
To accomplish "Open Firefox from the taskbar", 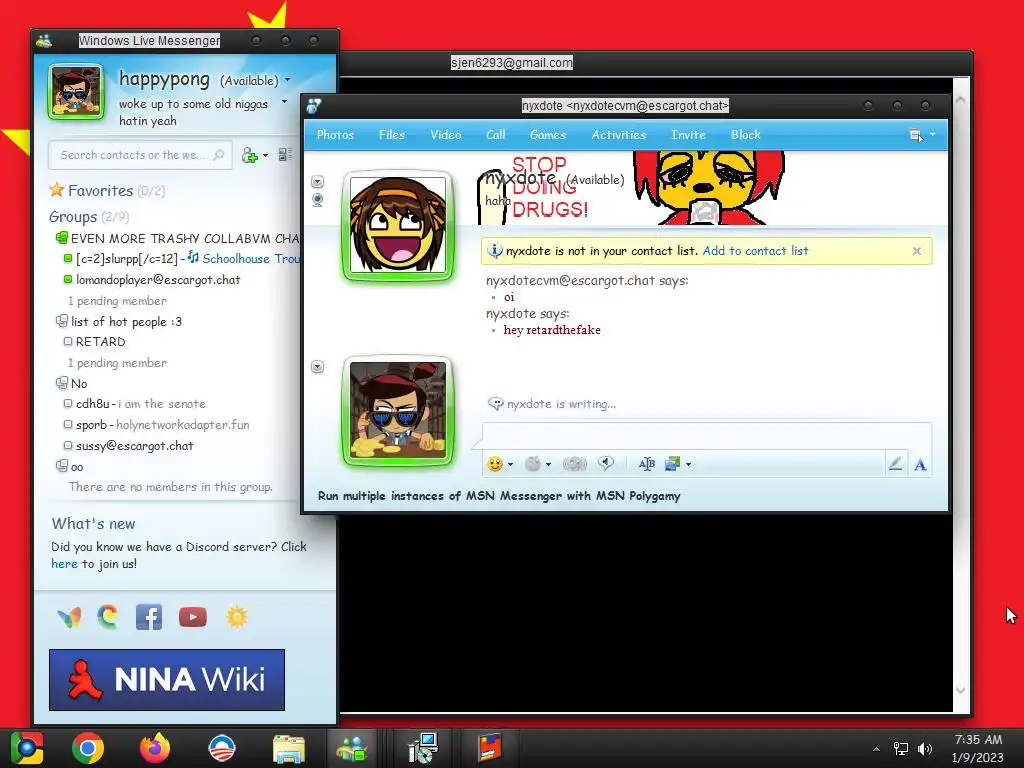I will [155, 748].
